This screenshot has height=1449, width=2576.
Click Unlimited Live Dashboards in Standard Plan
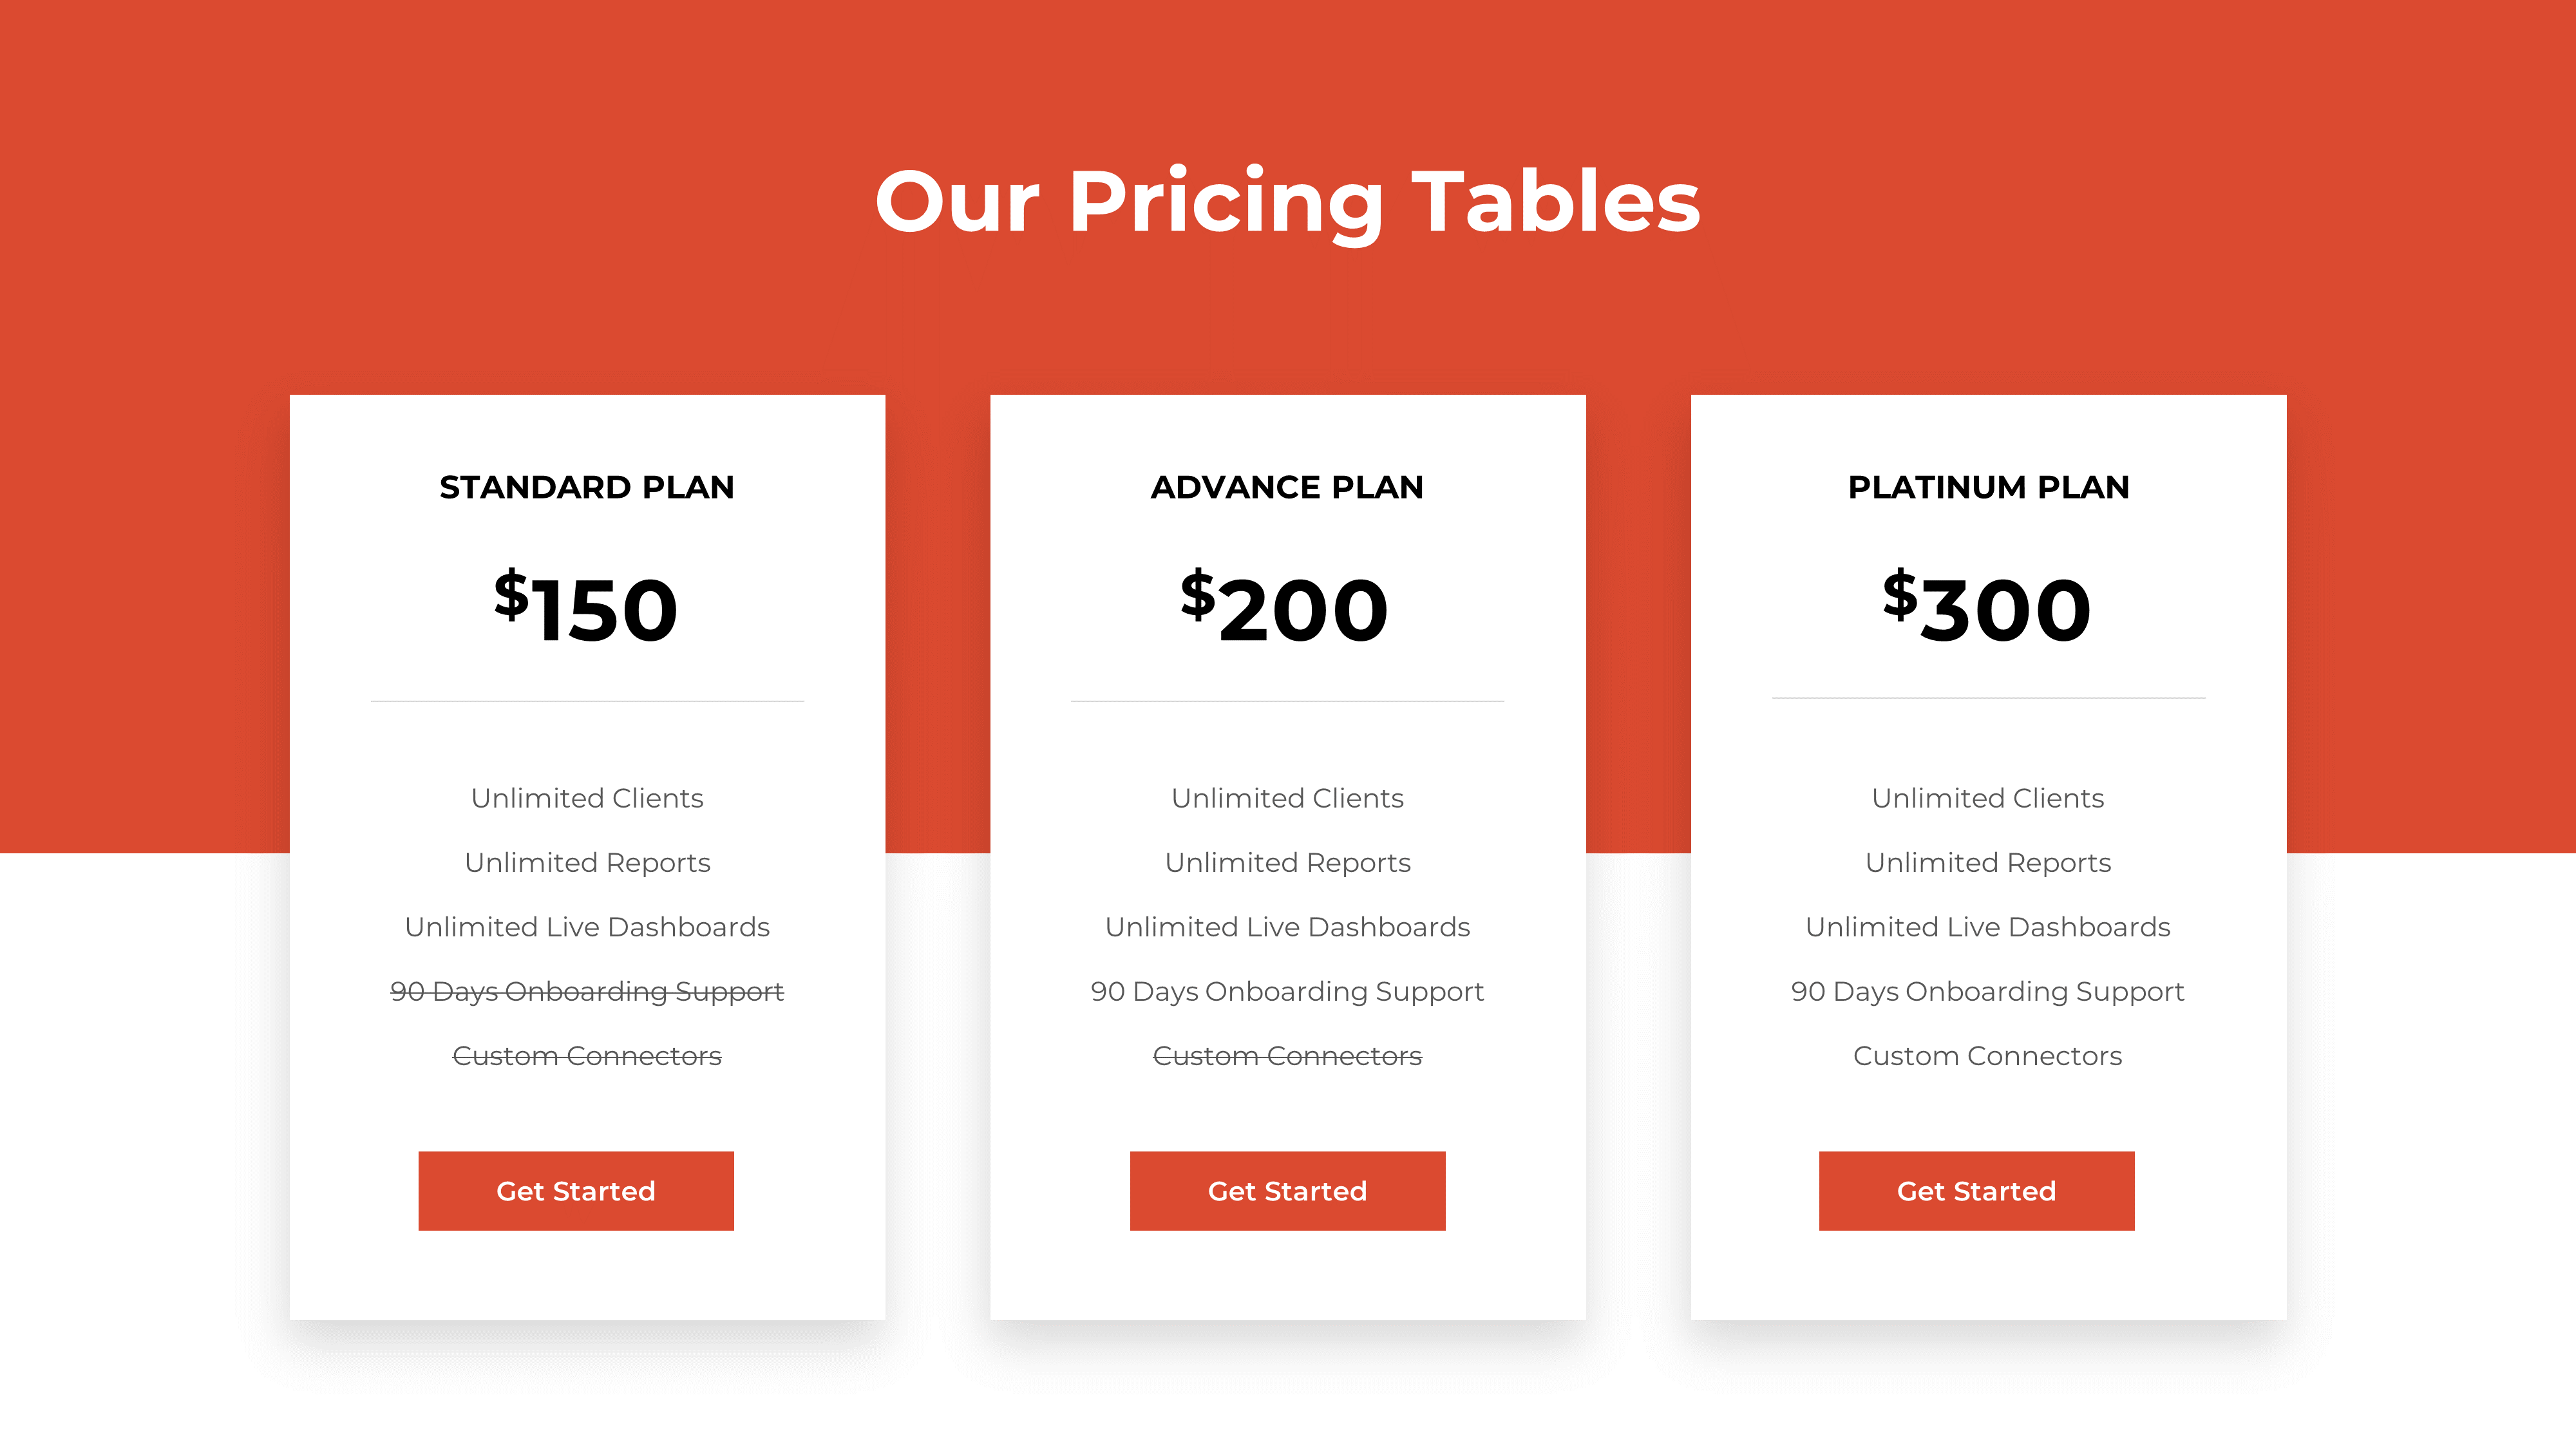(587, 927)
